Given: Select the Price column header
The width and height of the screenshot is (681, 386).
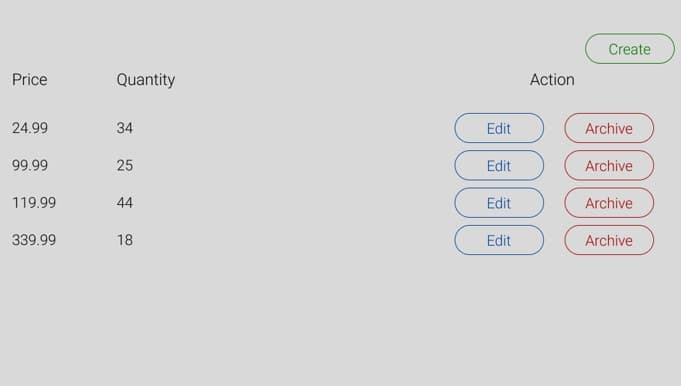Looking at the screenshot, I should (30, 79).
